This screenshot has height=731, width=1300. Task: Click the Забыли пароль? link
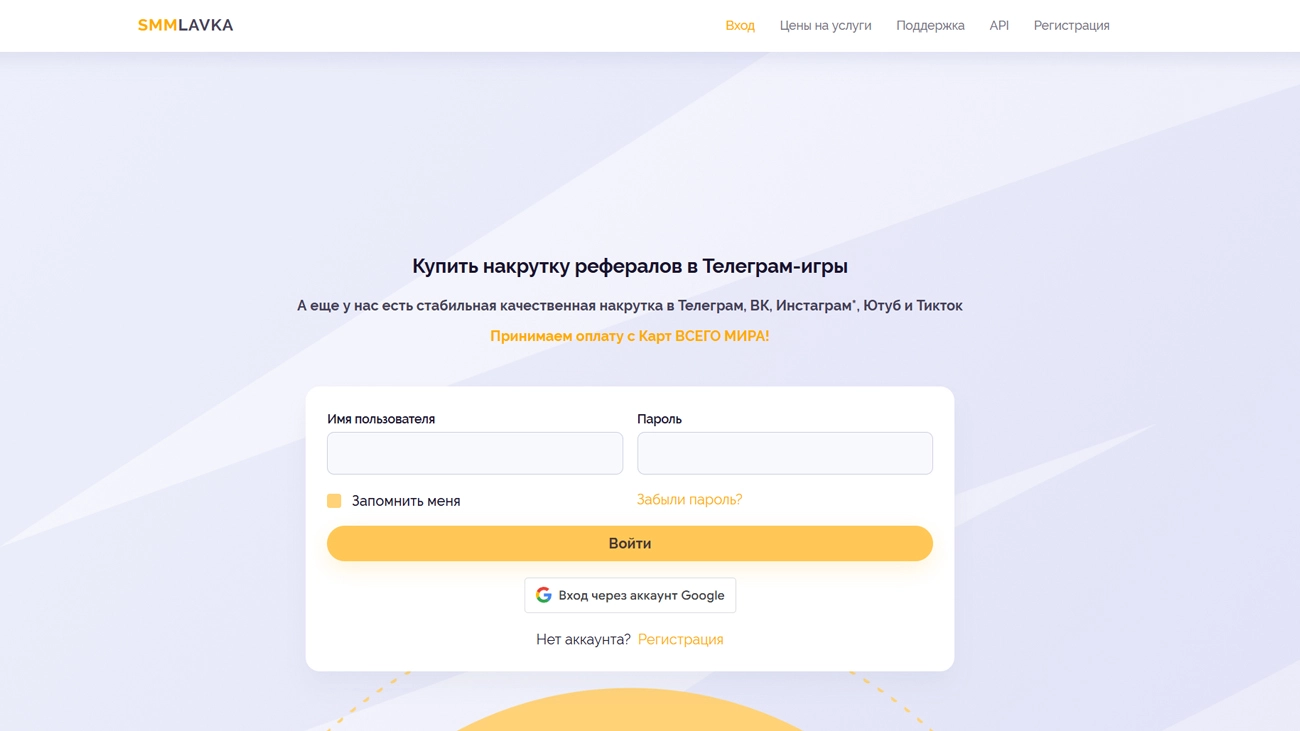pyautogui.click(x=690, y=498)
